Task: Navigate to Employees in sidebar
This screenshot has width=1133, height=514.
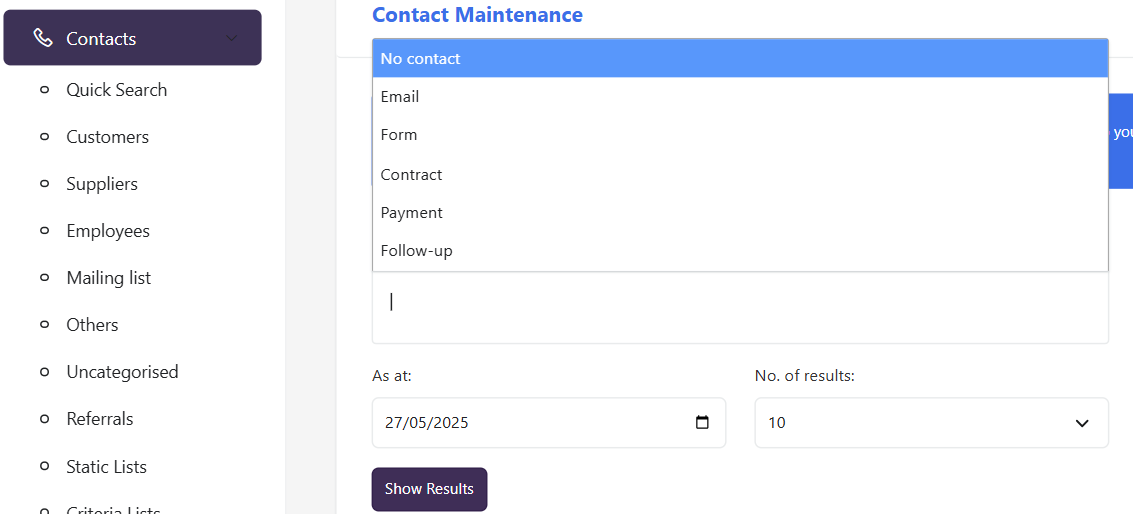Action: coord(108,231)
